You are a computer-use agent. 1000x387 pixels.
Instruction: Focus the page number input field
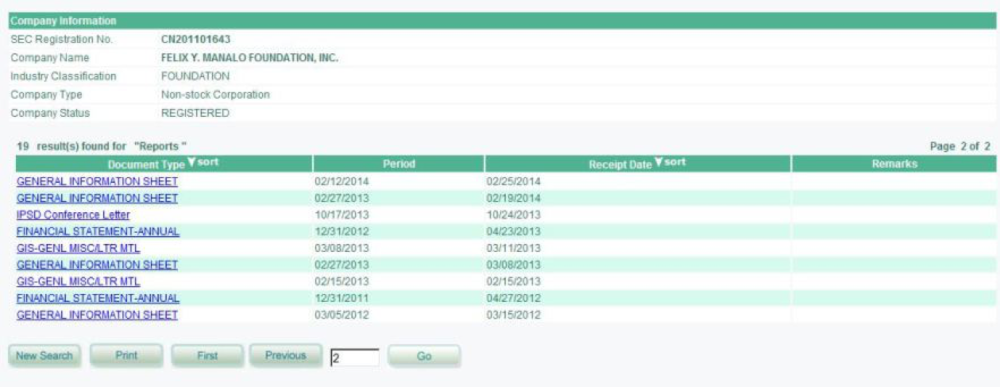355,358
